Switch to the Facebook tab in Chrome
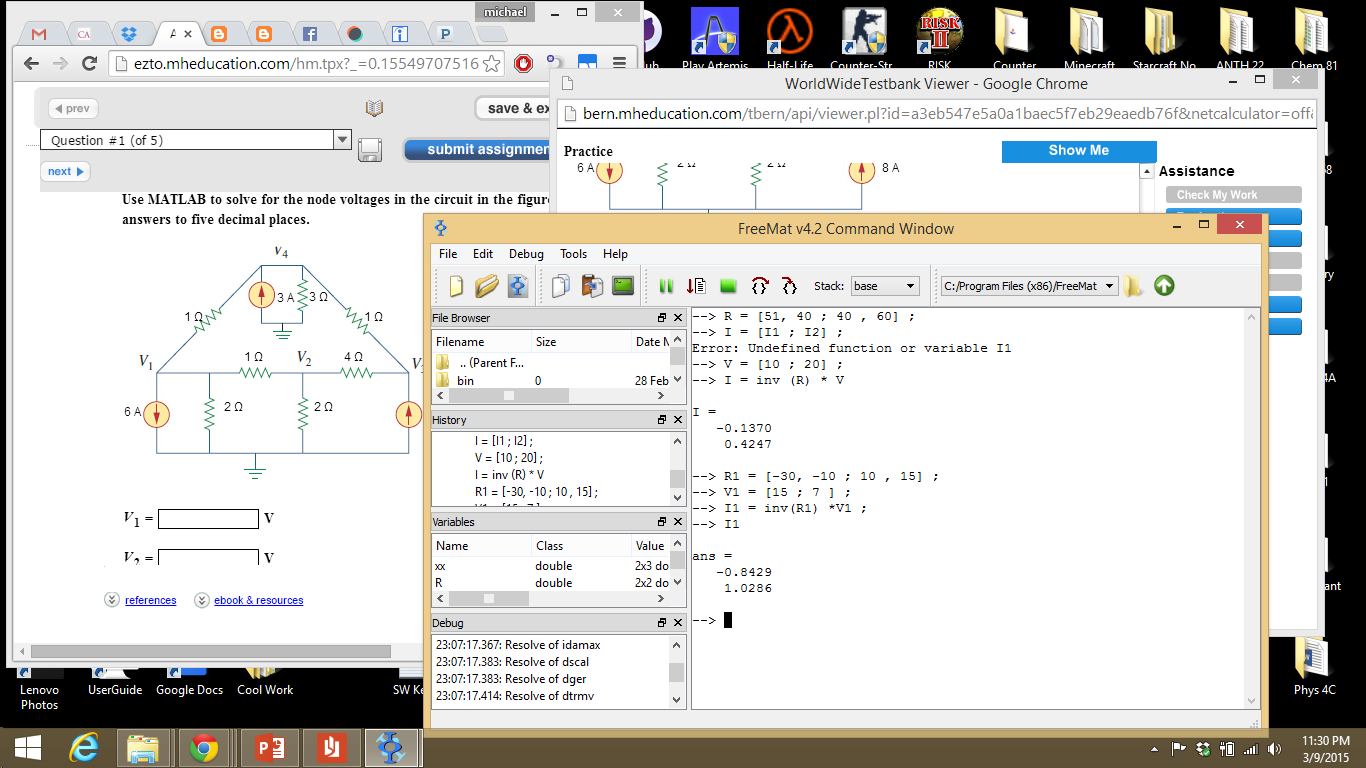Image resolution: width=1366 pixels, height=768 pixels. click(310, 34)
